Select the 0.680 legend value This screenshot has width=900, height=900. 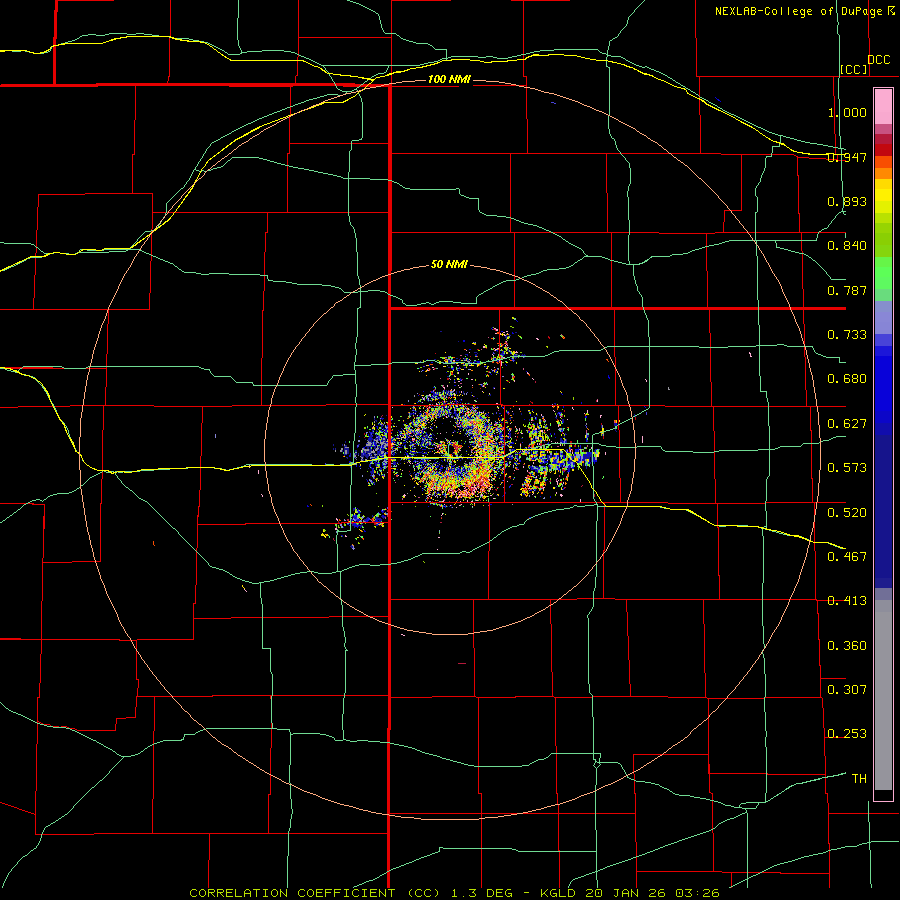click(847, 379)
